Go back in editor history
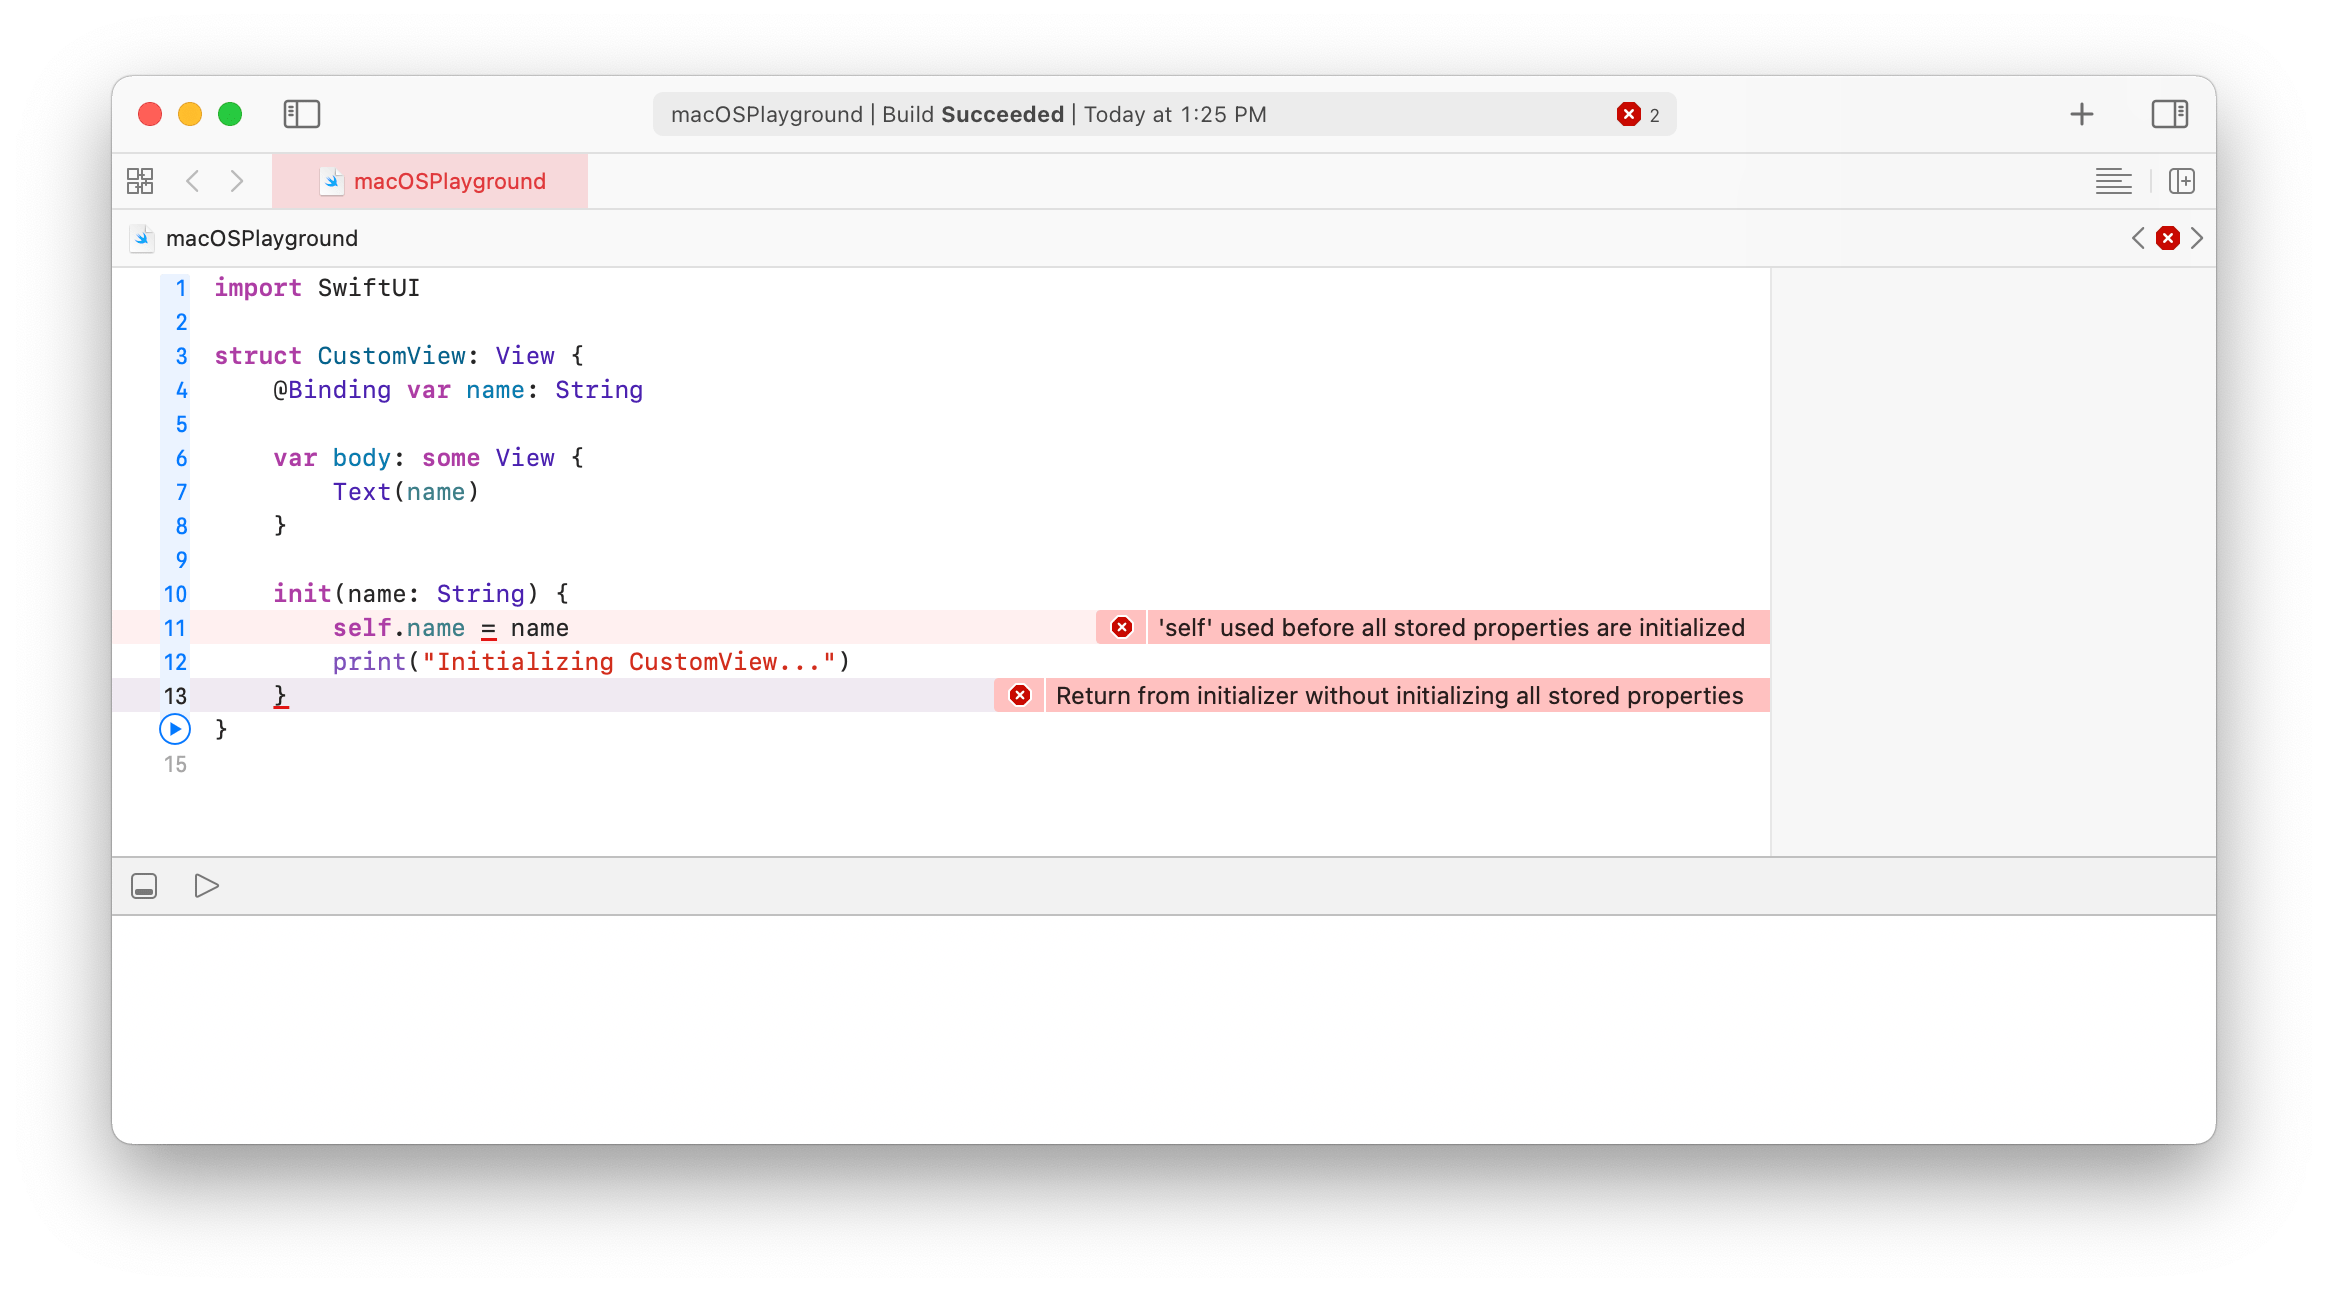 tap(193, 181)
